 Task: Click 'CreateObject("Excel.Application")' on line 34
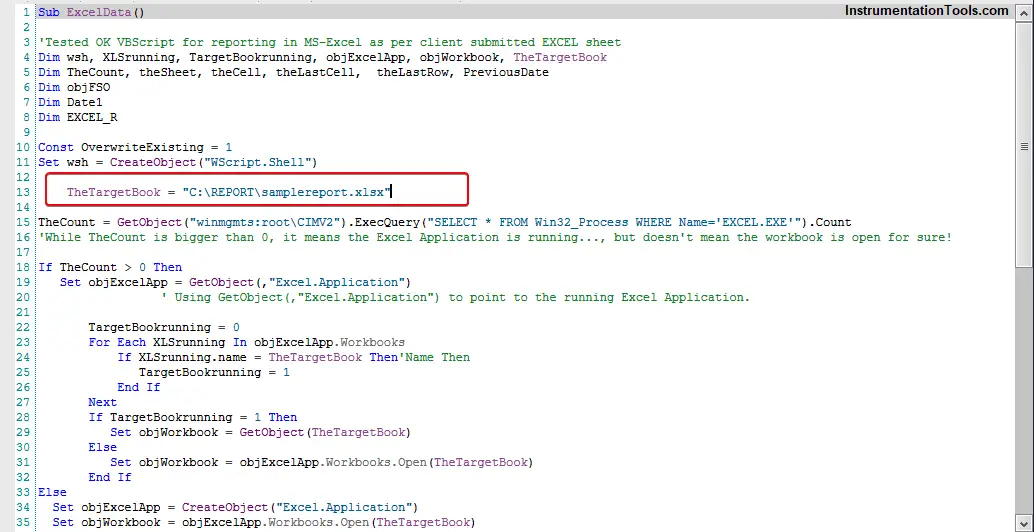(300, 508)
